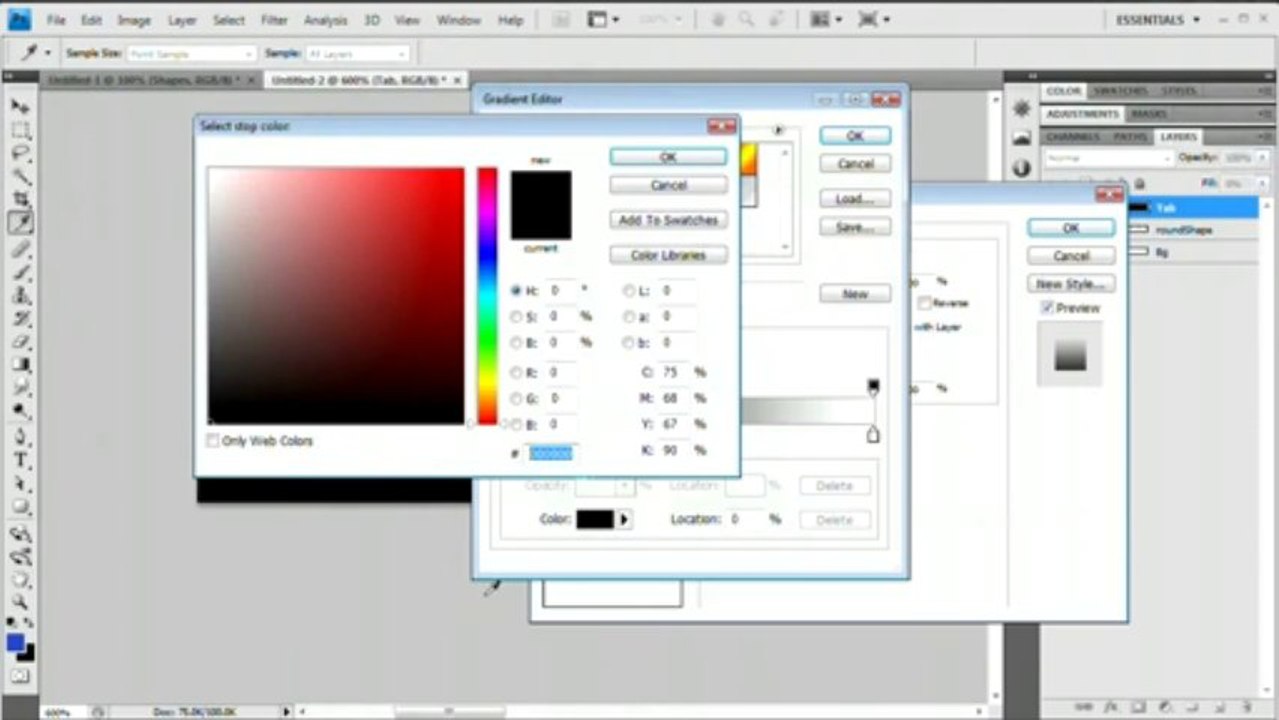The width and height of the screenshot is (1279, 720).
Task: Click the Gradient Editor Location field
Action: [745, 519]
